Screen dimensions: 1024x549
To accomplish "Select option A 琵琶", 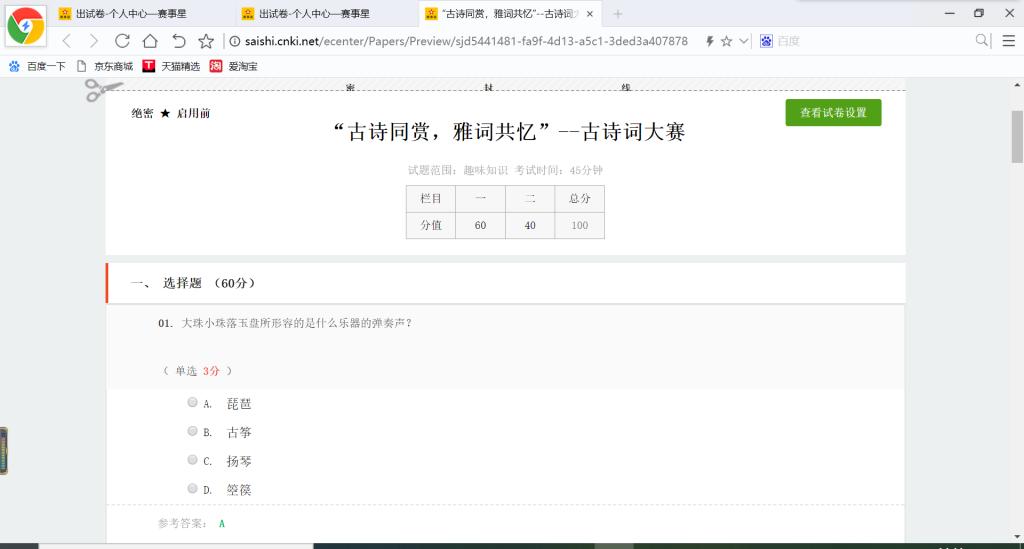I will 192,403.
